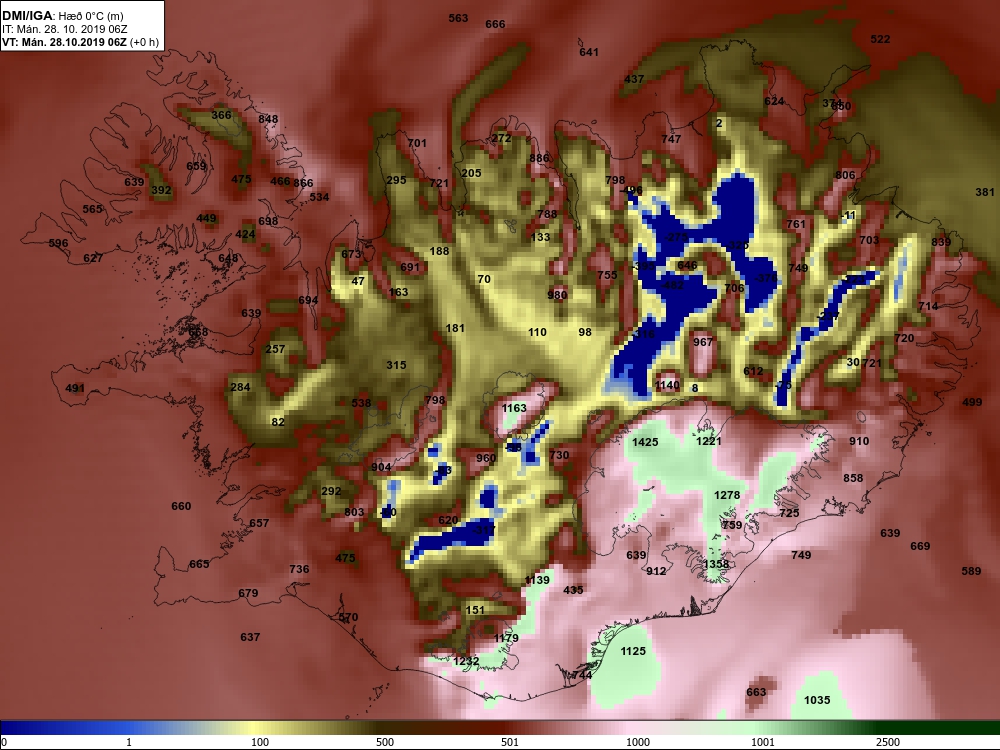
Task: Click the map value 315
Action: [396, 365]
